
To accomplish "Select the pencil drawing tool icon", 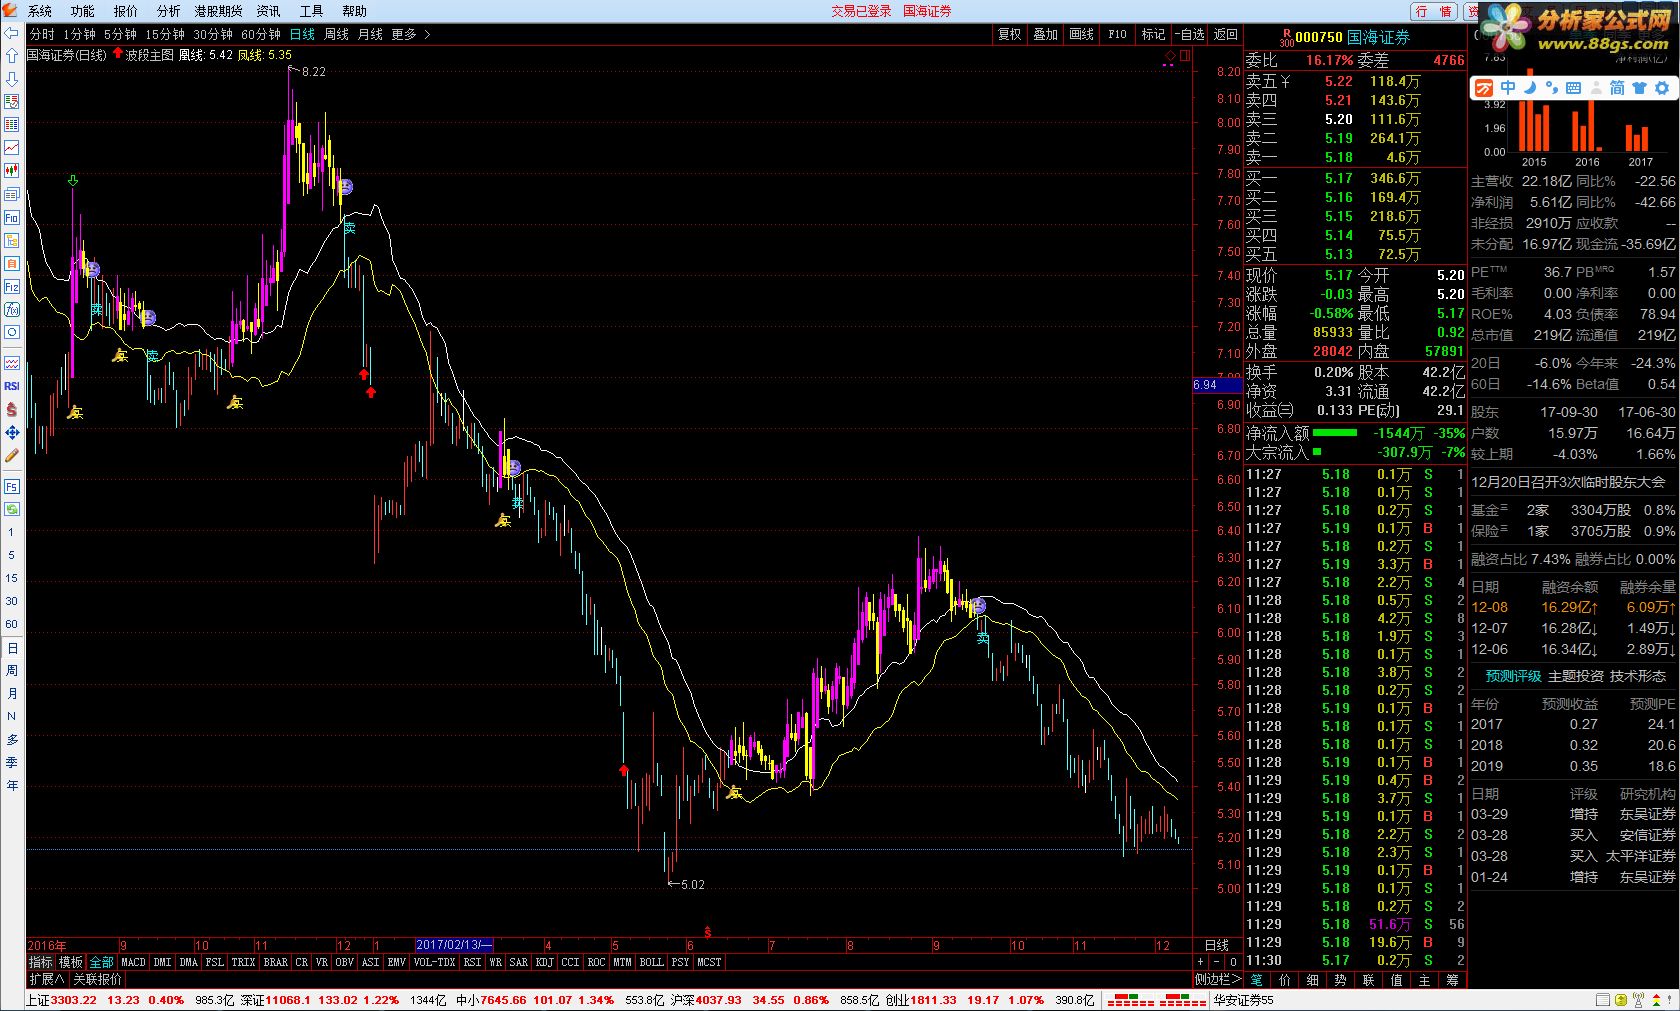I will coord(11,455).
